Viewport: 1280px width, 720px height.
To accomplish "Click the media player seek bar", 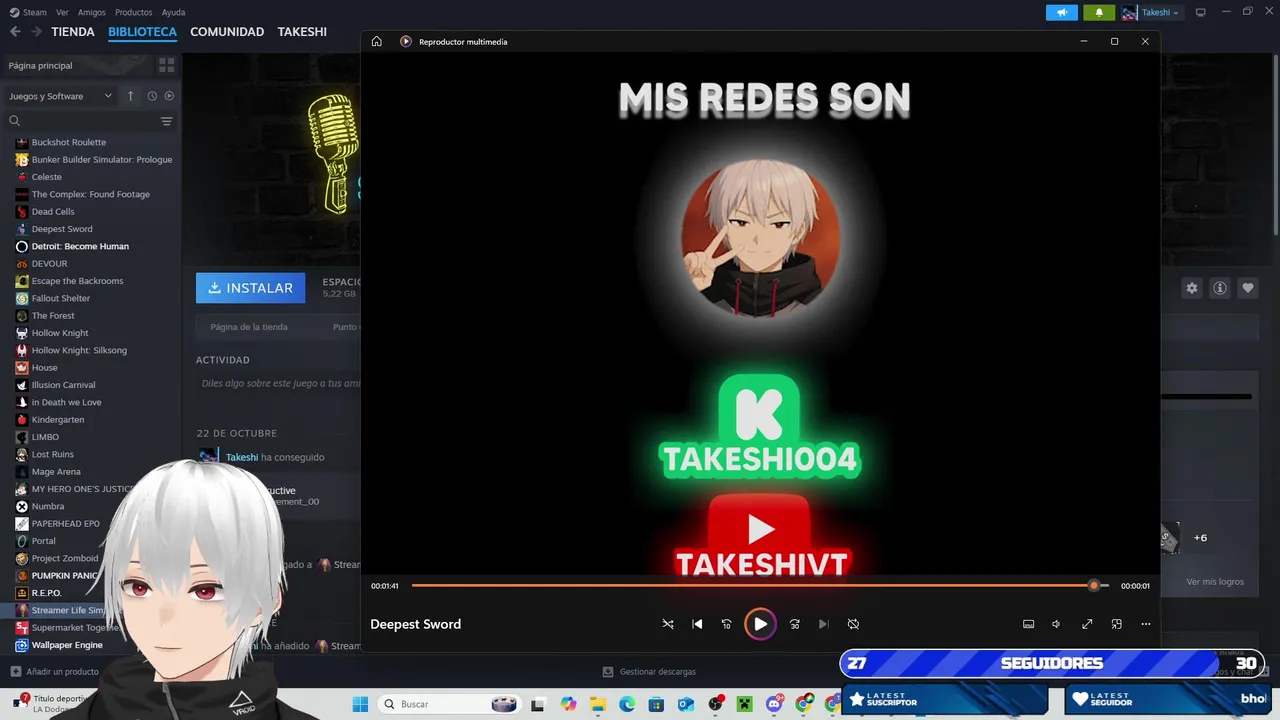I will pos(760,585).
